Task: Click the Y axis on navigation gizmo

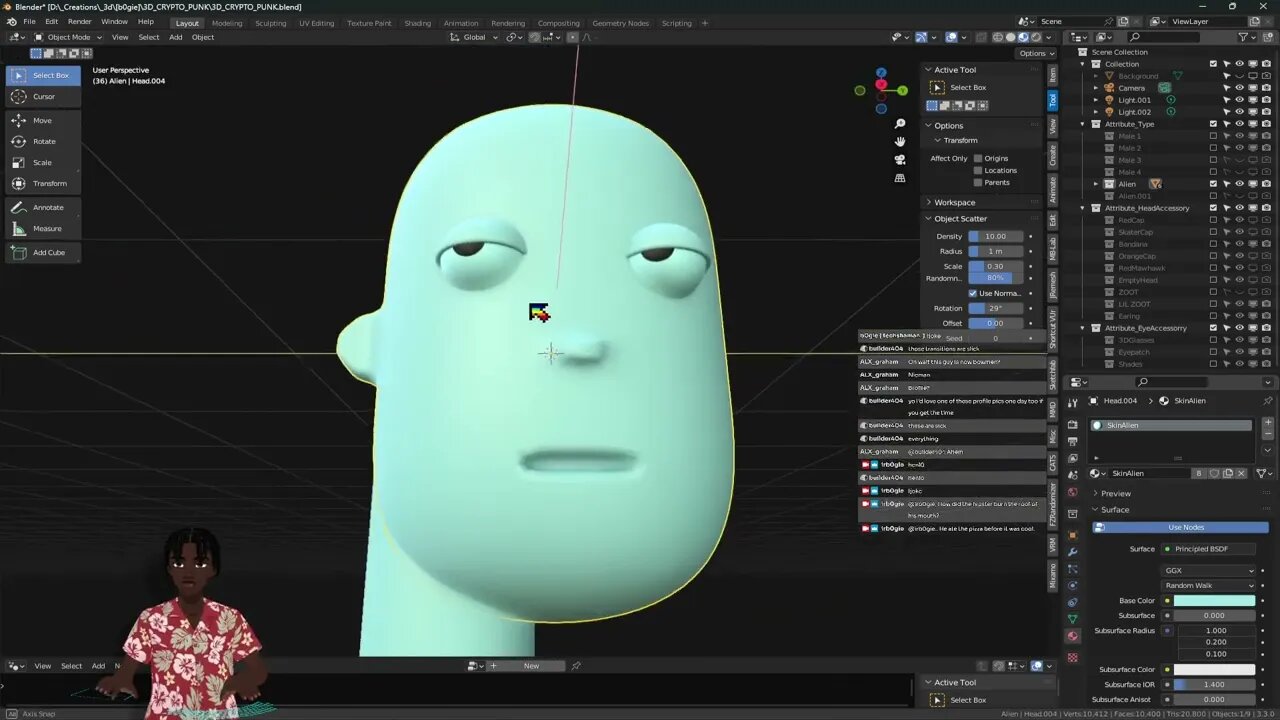Action: (902, 90)
